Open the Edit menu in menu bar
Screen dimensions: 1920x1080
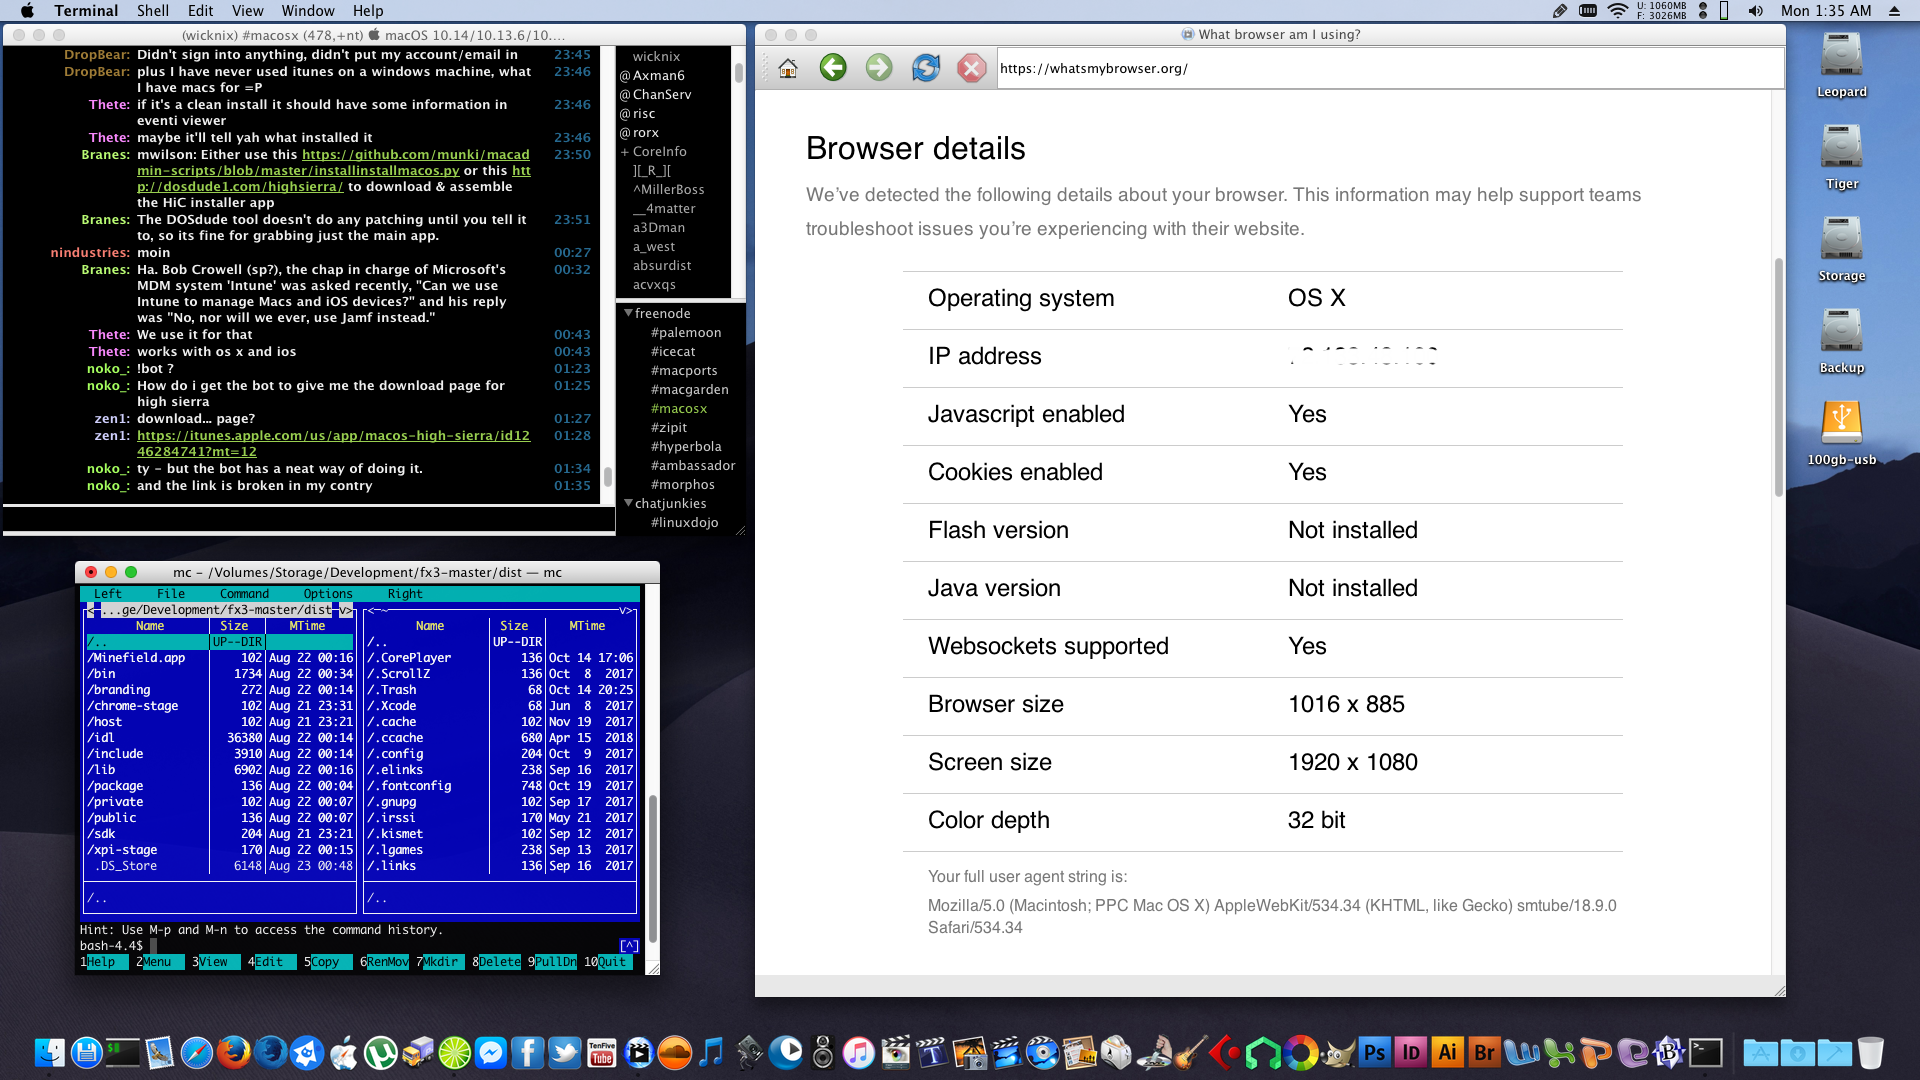(x=200, y=11)
